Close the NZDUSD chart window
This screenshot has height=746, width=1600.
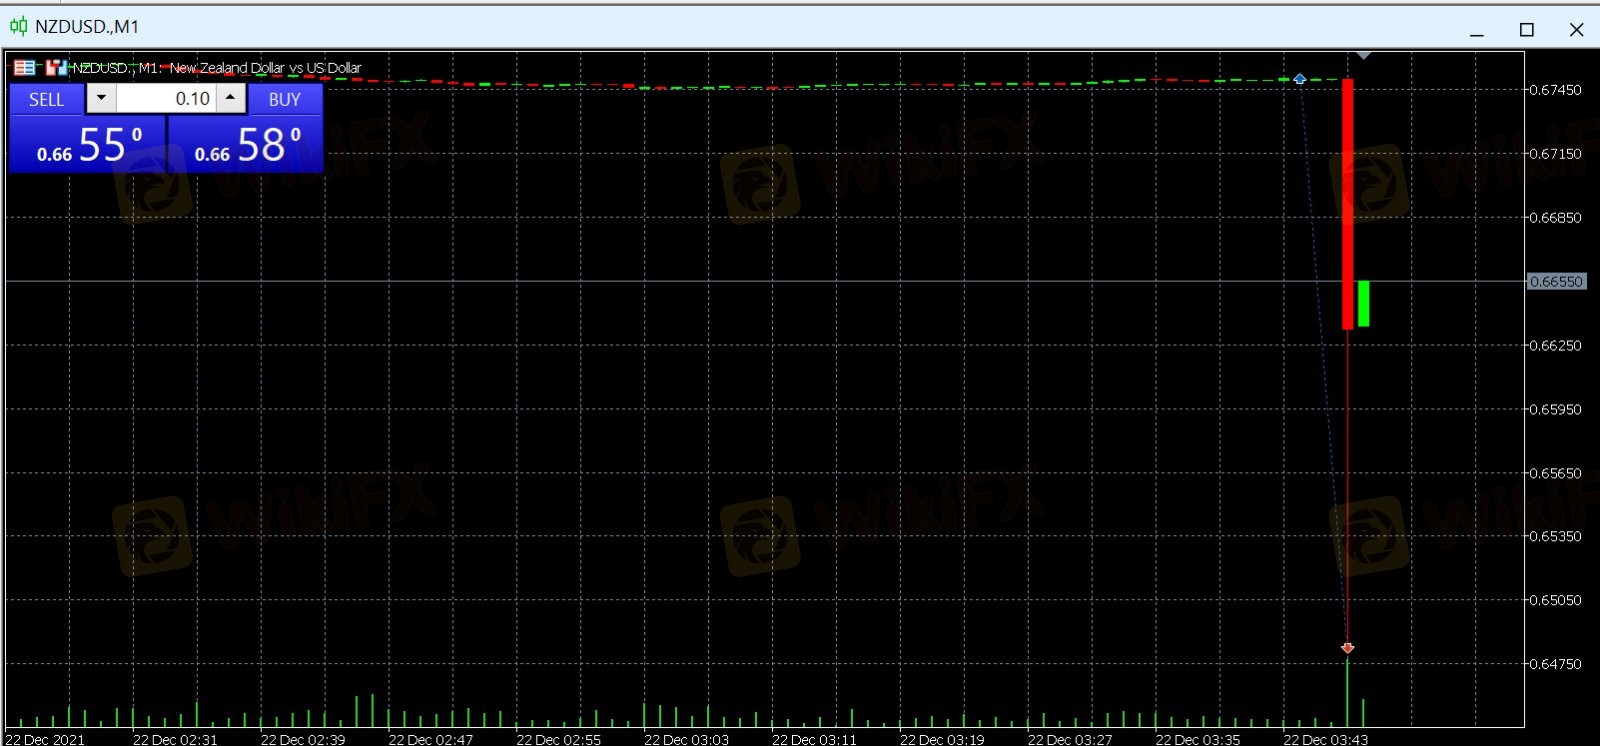tap(1577, 30)
